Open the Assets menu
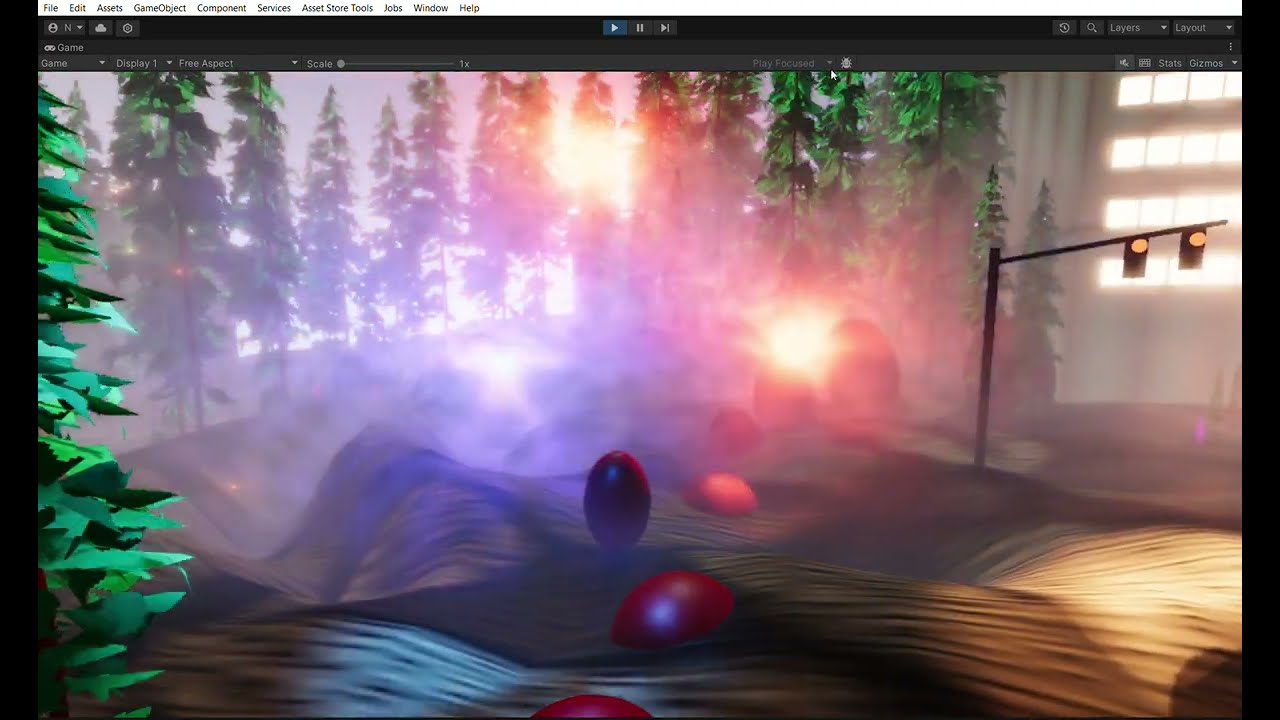1280x720 pixels. pyautogui.click(x=110, y=8)
